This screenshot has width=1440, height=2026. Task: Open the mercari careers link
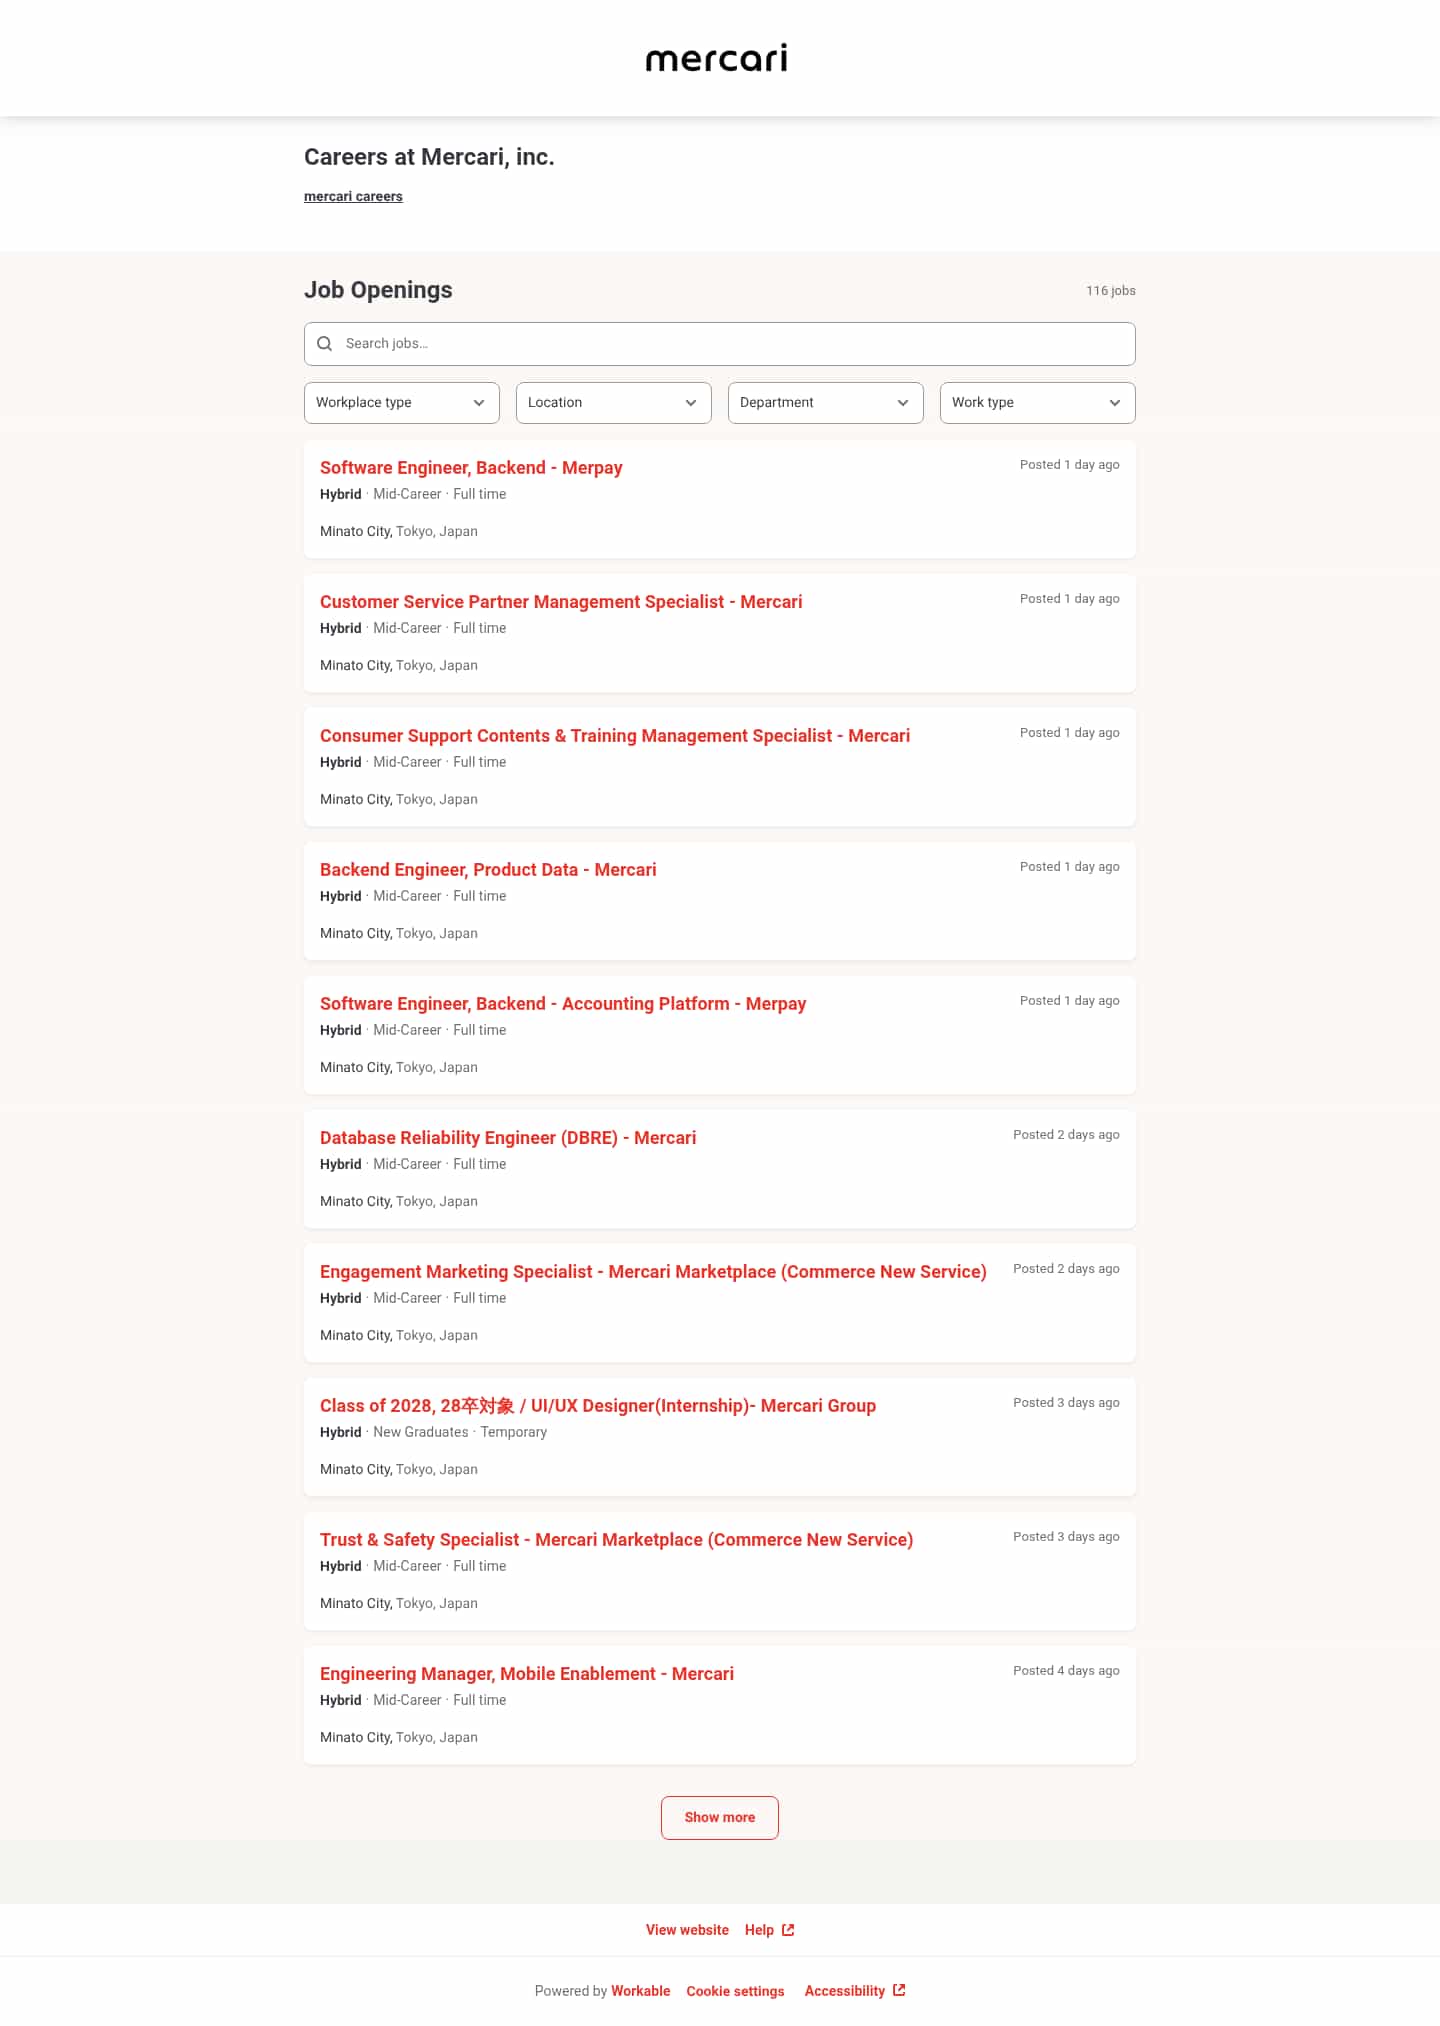tap(353, 197)
